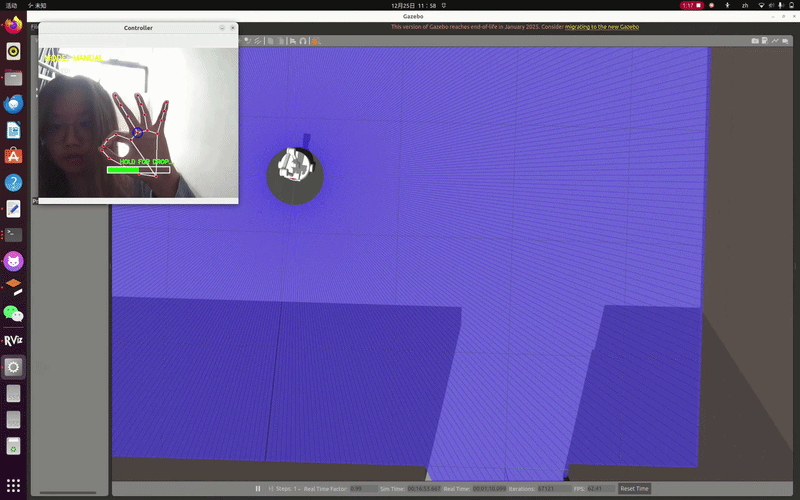The width and height of the screenshot is (800, 500).
Task: Toggle the snap magnet tool in Gazebo toolbar
Action: (303, 41)
